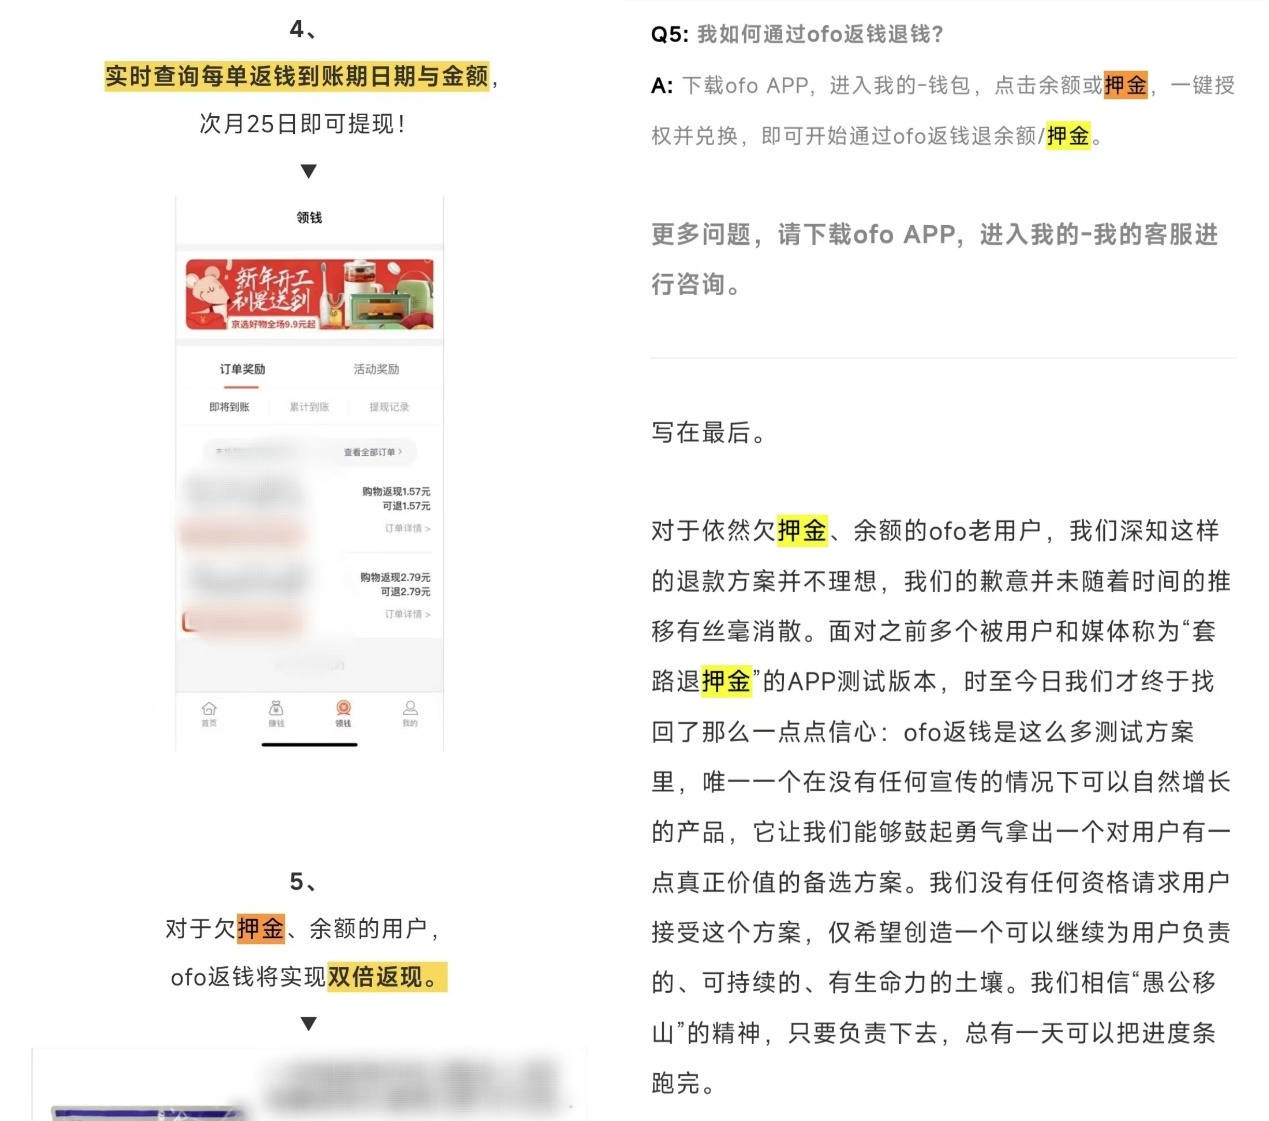Click the 购物返现2.79元 amount
This screenshot has height=1121, width=1269.
(396, 578)
